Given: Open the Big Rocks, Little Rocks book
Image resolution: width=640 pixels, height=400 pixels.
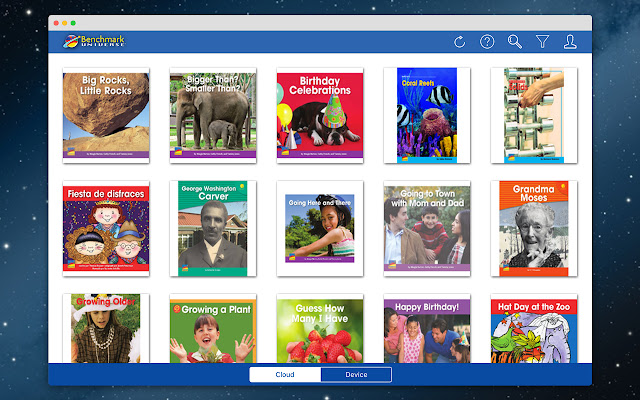Looking at the screenshot, I should pos(106,114).
